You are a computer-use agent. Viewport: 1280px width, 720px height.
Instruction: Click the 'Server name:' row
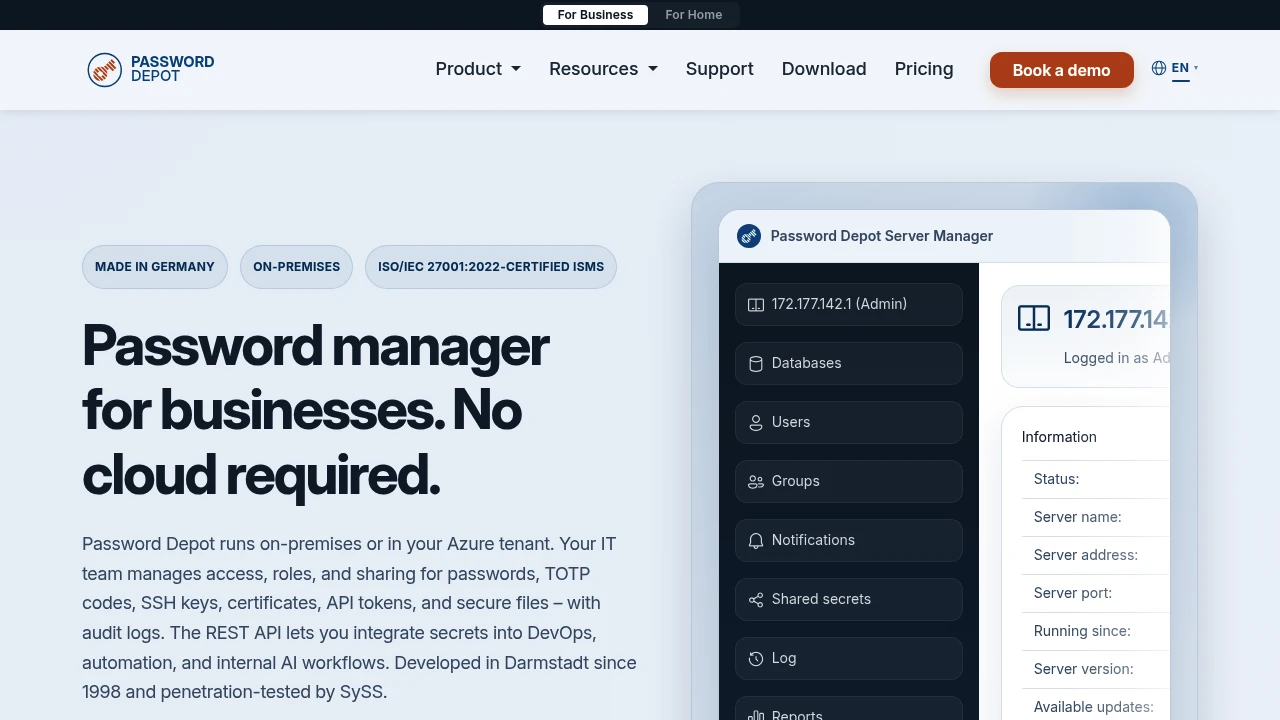tap(1095, 517)
